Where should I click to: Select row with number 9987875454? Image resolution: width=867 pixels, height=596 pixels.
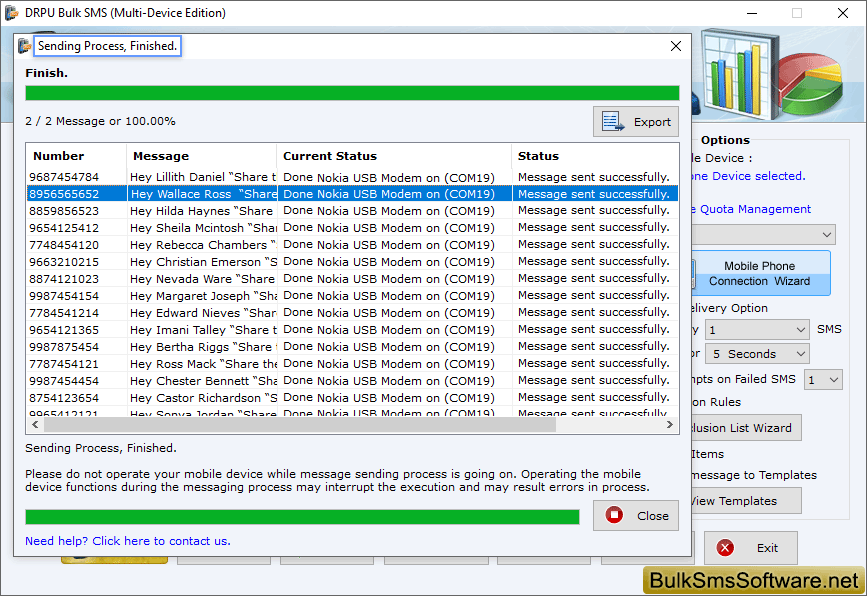pos(352,347)
